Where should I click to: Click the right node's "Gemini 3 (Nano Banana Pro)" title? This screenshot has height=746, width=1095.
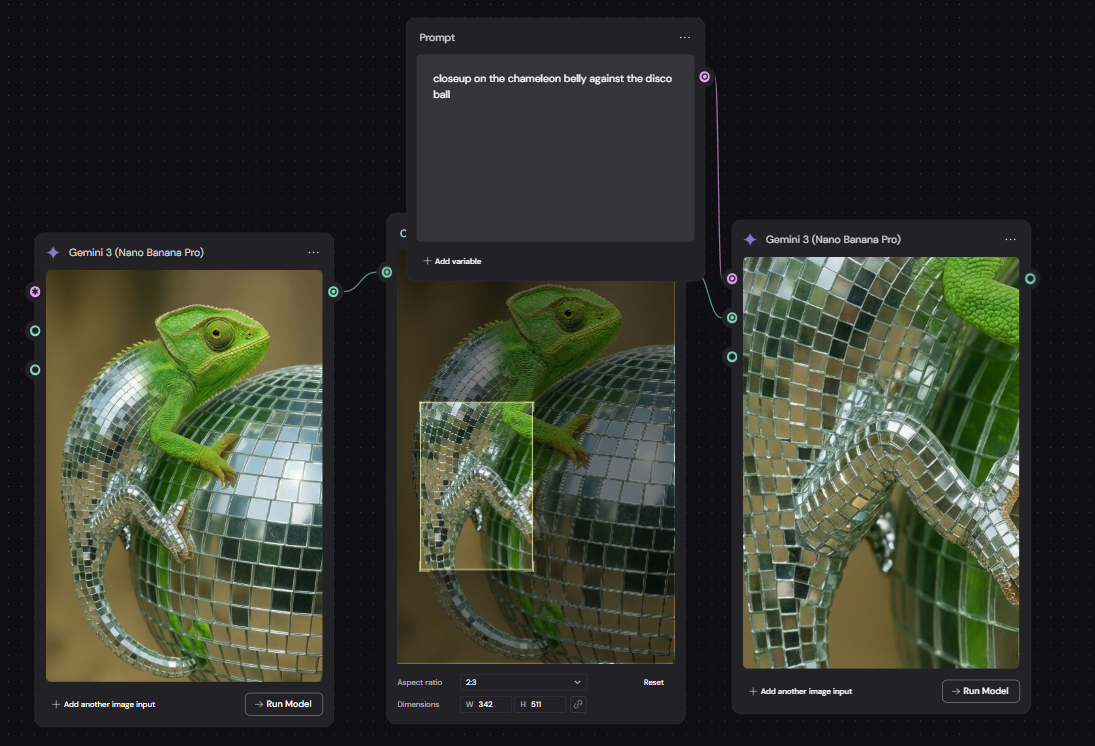(833, 240)
